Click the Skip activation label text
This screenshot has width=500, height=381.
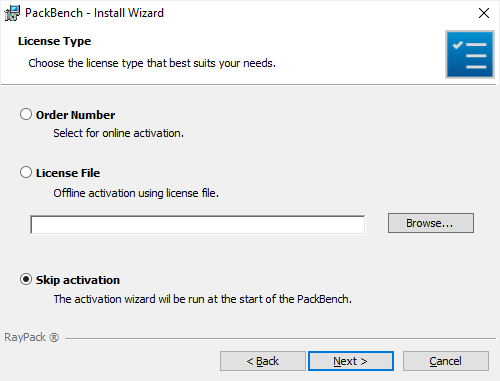(78, 280)
